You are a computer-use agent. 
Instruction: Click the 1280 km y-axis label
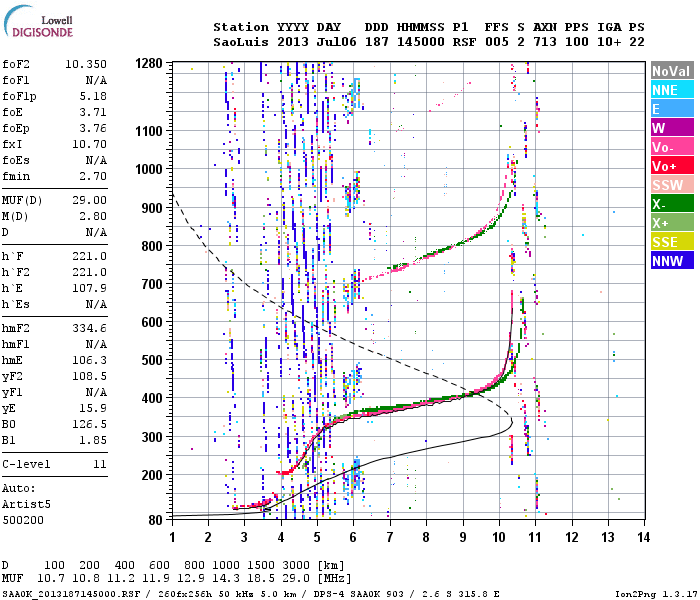pos(149,63)
